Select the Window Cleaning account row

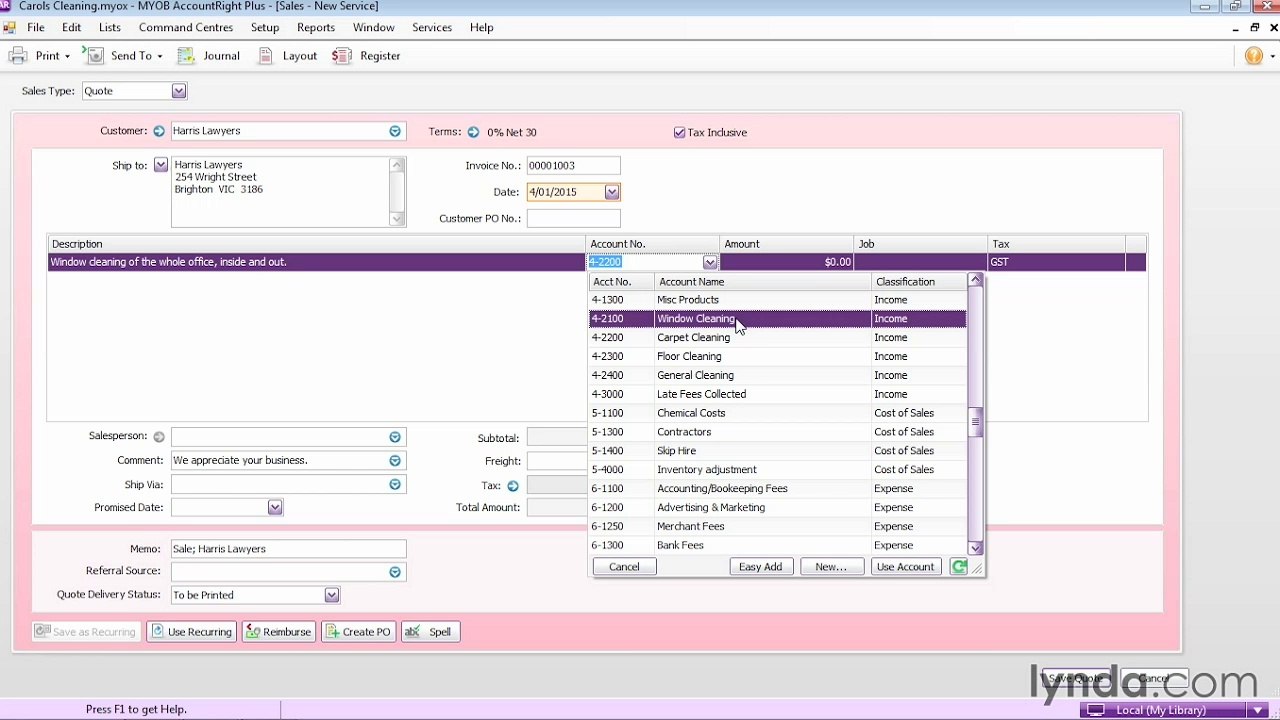click(x=778, y=319)
